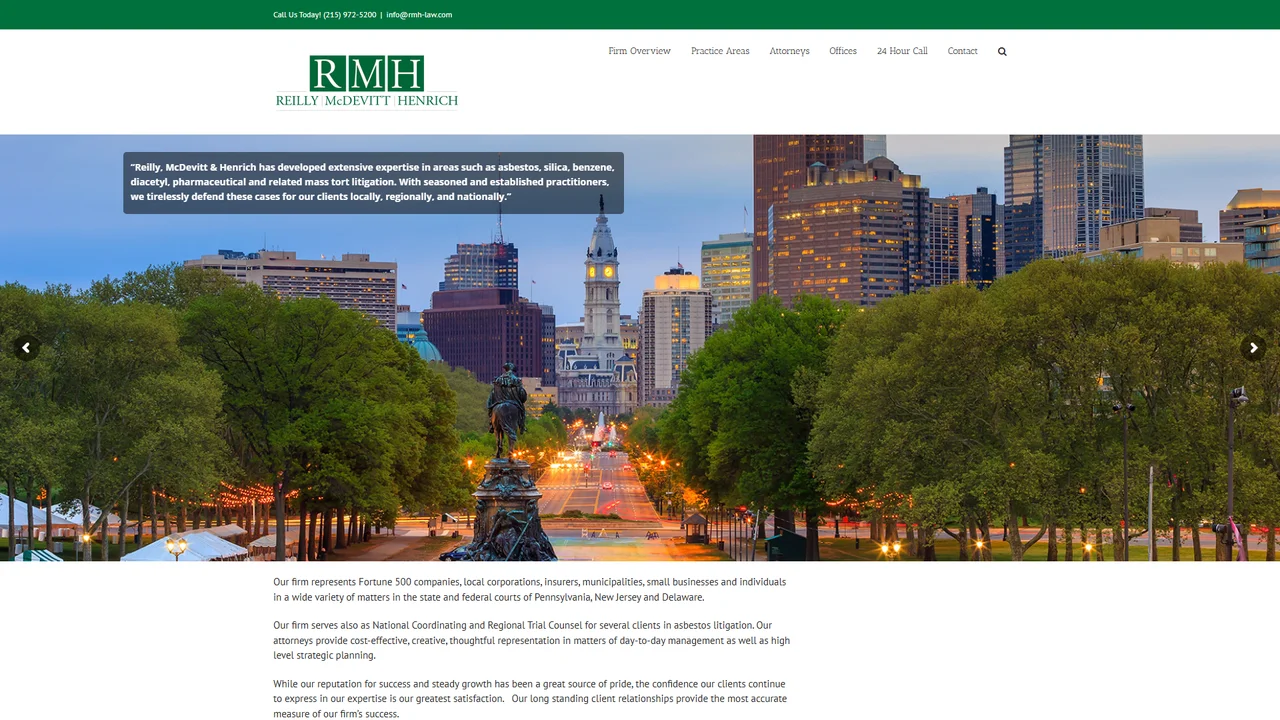Open the search magnifier icon in navigation
The height and width of the screenshot is (720, 1280).
[x=1002, y=51]
